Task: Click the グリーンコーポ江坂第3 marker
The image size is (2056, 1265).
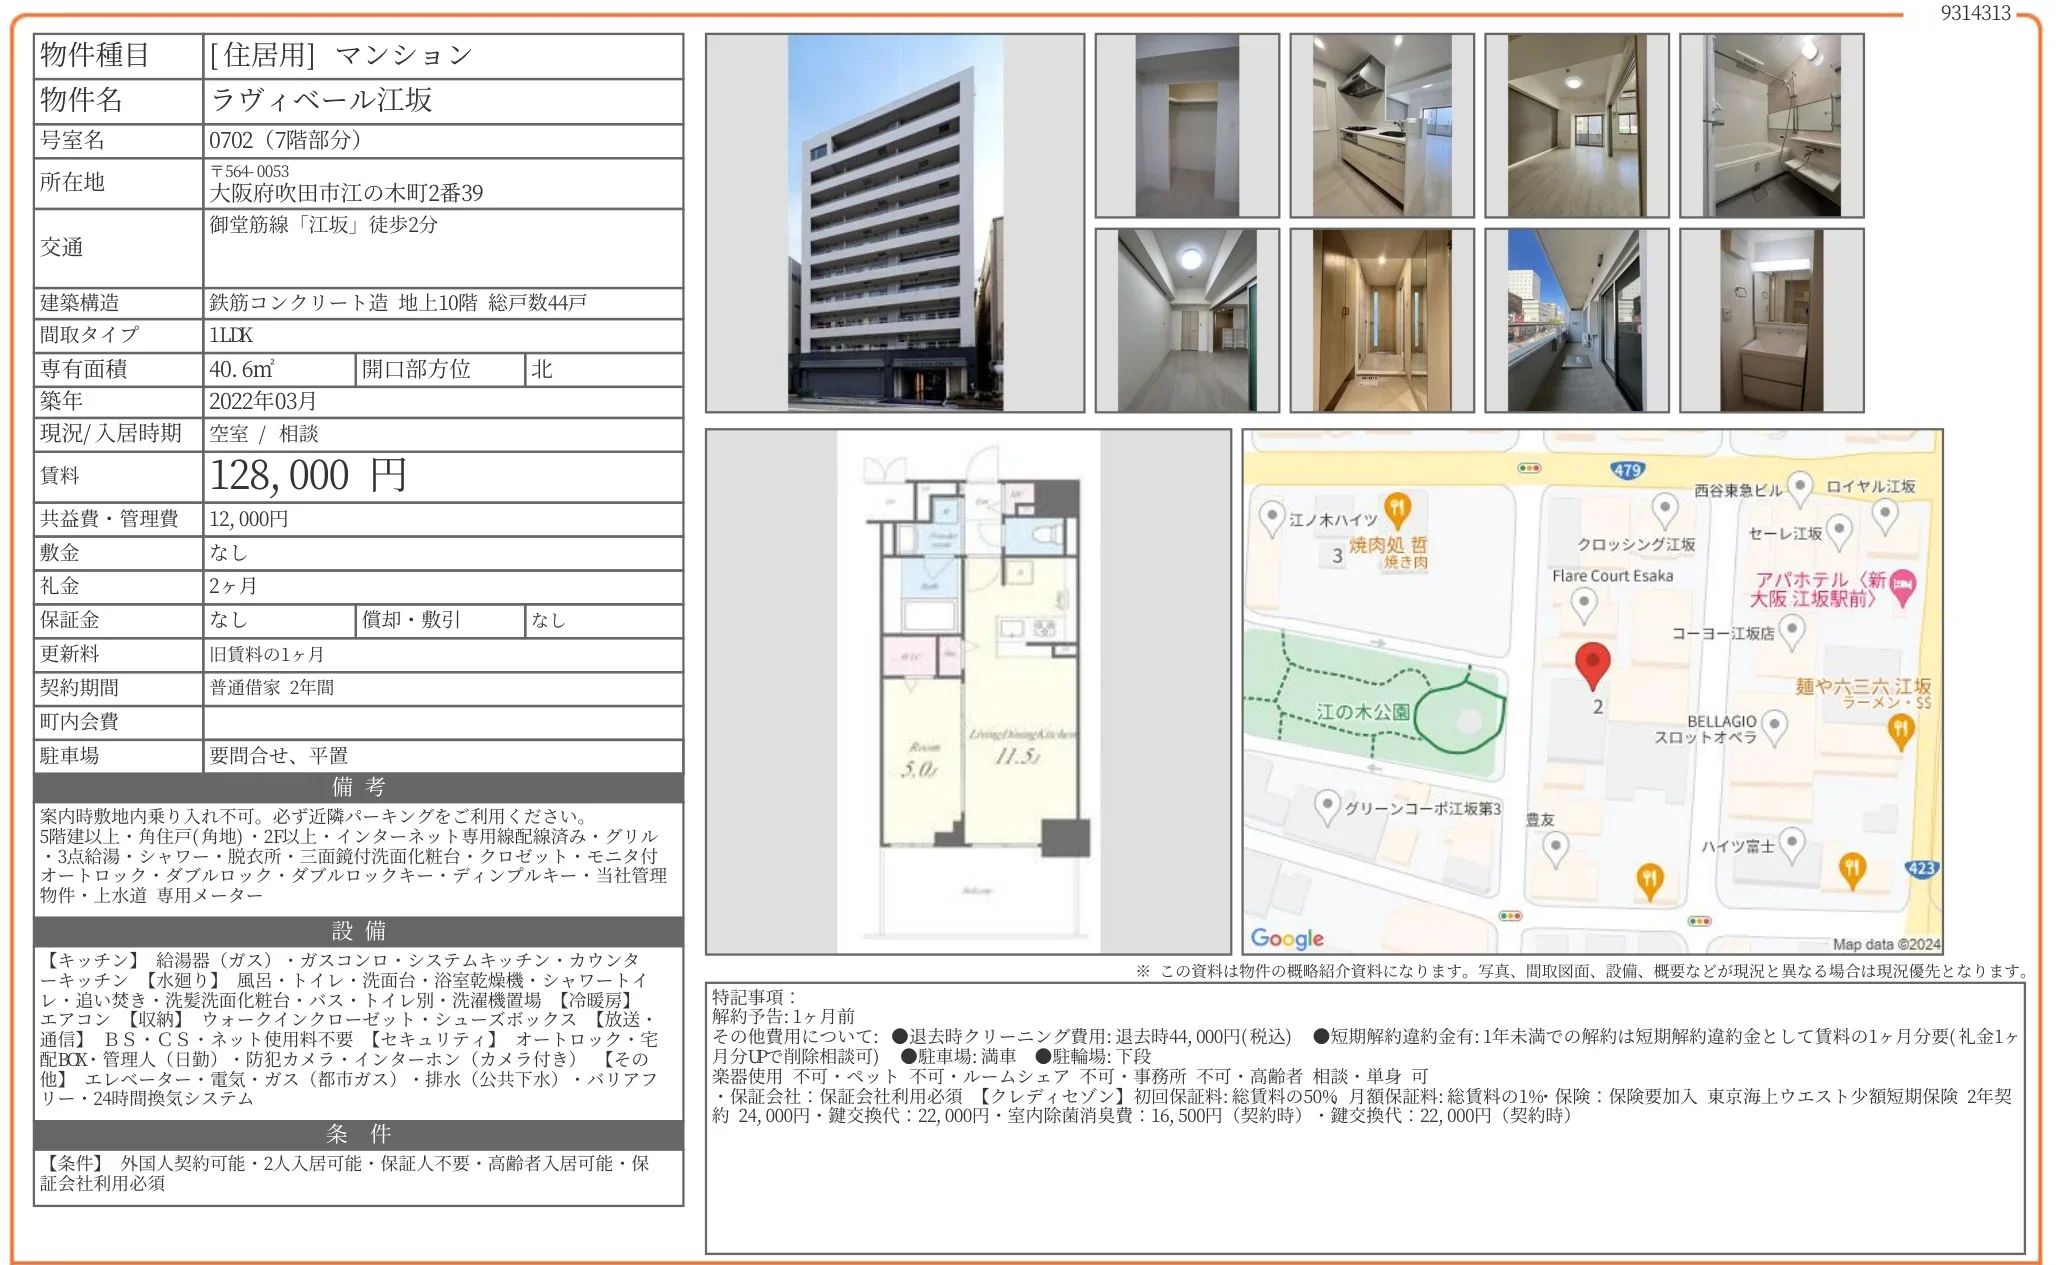Action: (x=1326, y=803)
